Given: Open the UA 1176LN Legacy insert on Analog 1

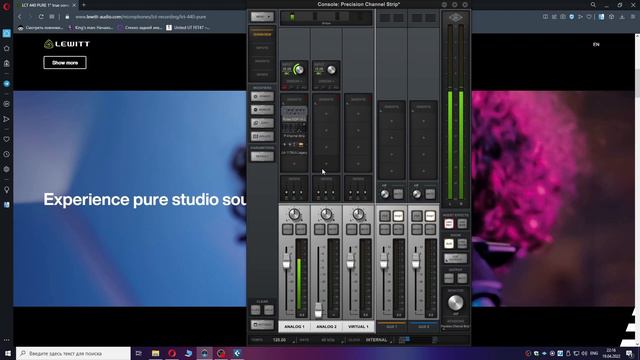Looking at the screenshot, I should (x=294, y=148).
